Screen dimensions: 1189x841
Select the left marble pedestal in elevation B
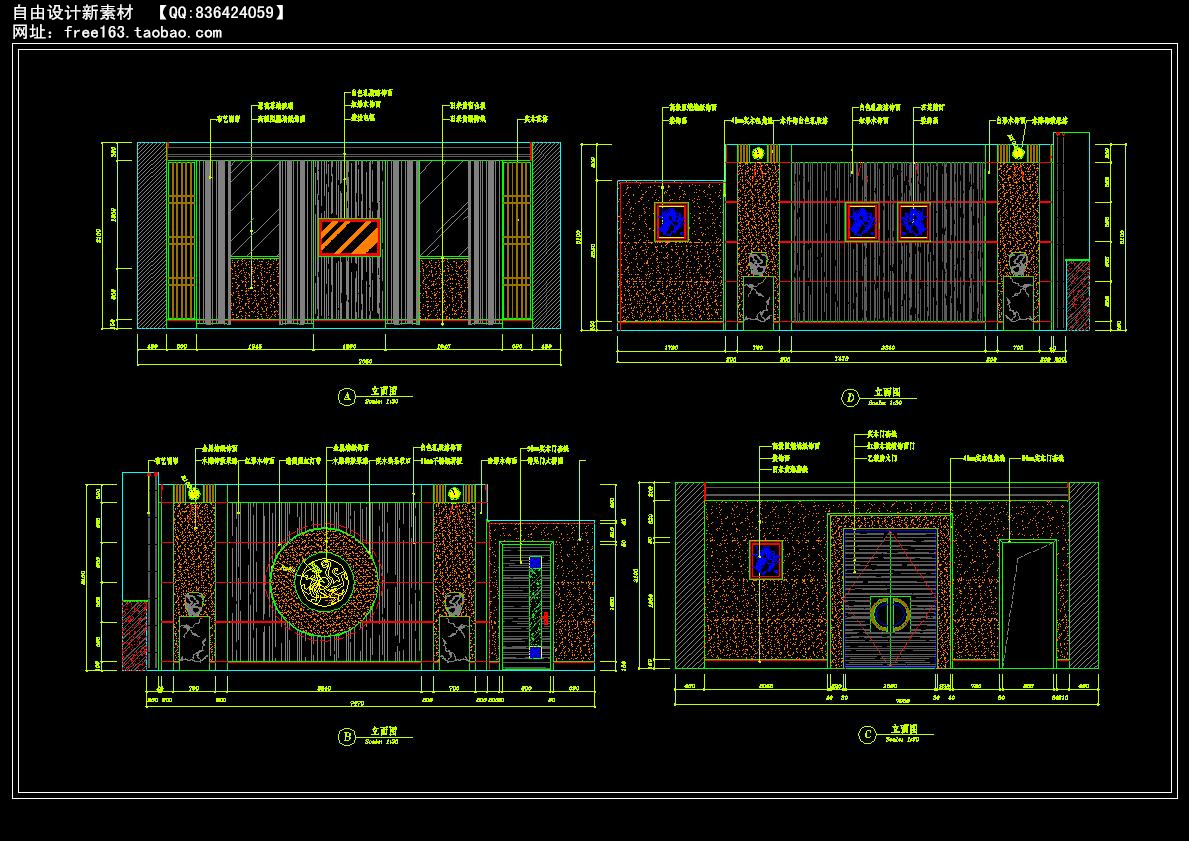[195, 642]
